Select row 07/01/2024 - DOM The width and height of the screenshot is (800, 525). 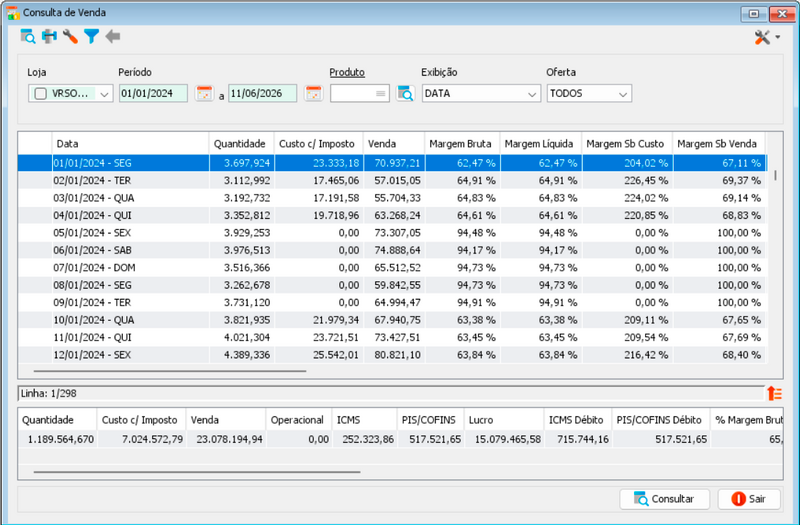[392, 267]
